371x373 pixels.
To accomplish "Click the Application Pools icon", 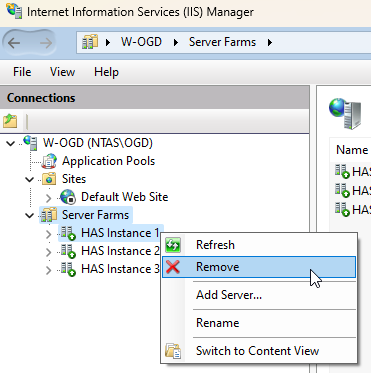I will click(49, 161).
